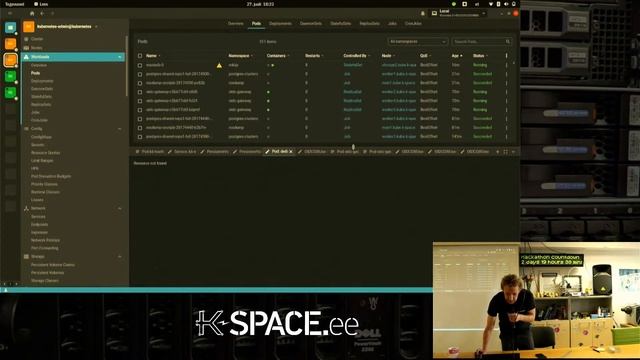The width and height of the screenshot is (640, 360).
Task: Toggle the select-all pods header checkbox
Action: click(x=140, y=56)
